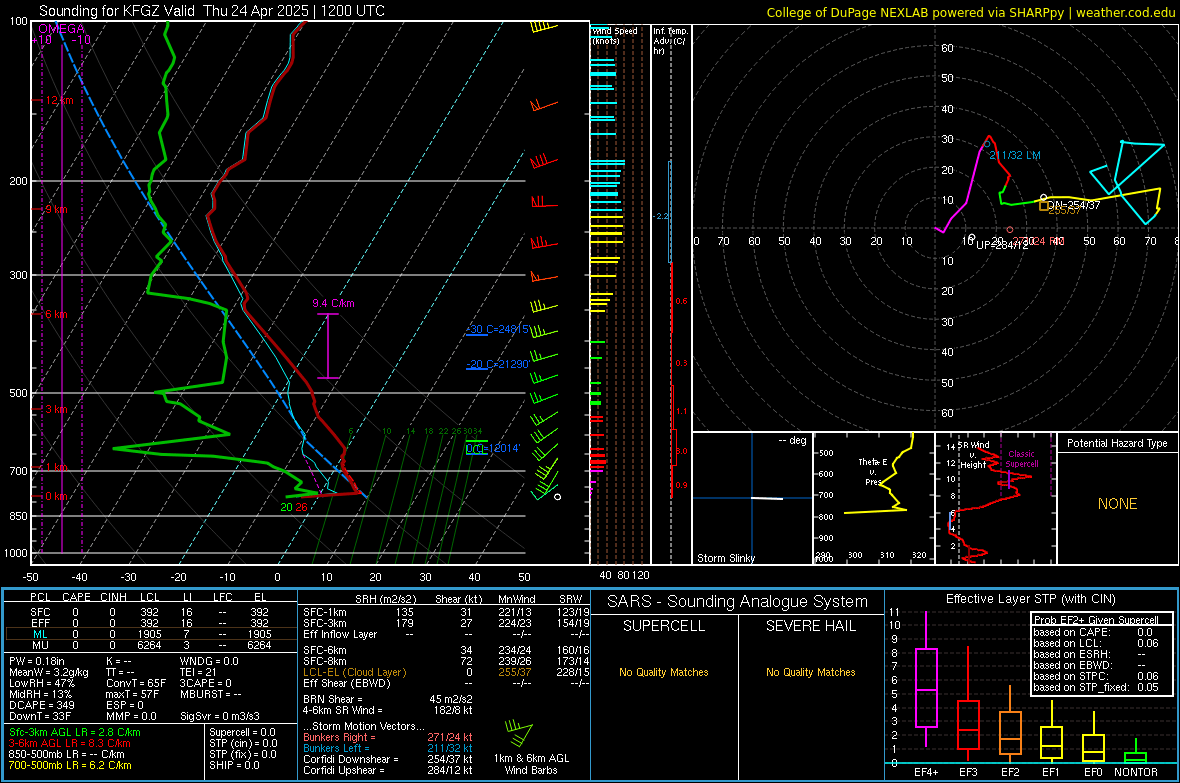Click the Classic Supercell label

point(1021,459)
